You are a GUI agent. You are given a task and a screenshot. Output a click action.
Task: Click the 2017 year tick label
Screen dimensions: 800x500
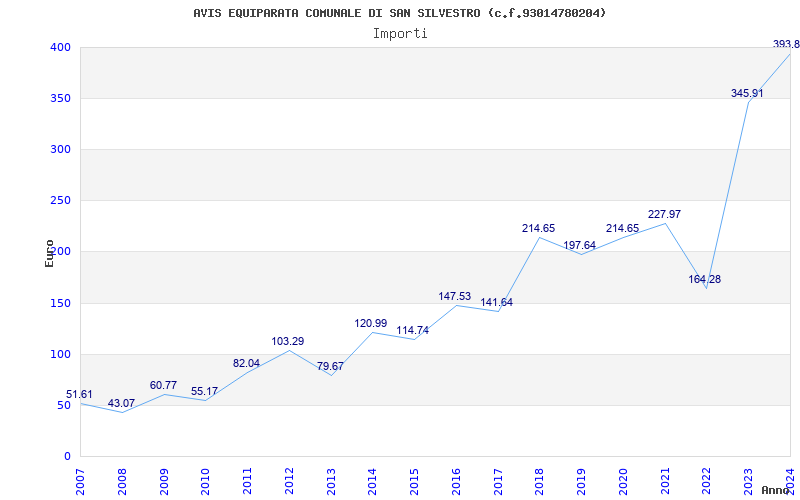pos(498,482)
